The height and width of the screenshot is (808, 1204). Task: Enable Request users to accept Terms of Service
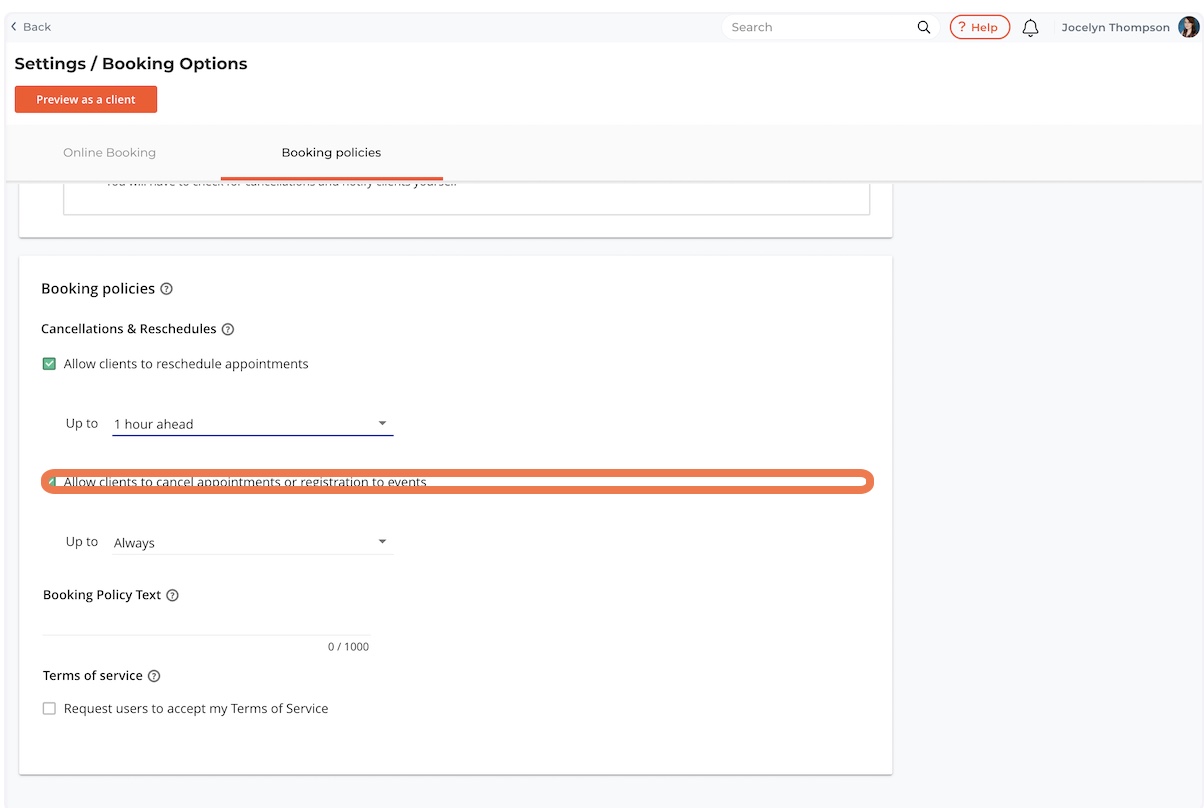click(x=49, y=709)
